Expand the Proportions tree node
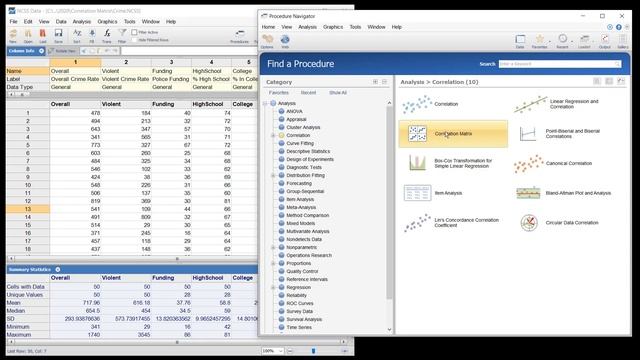 pos(273,263)
